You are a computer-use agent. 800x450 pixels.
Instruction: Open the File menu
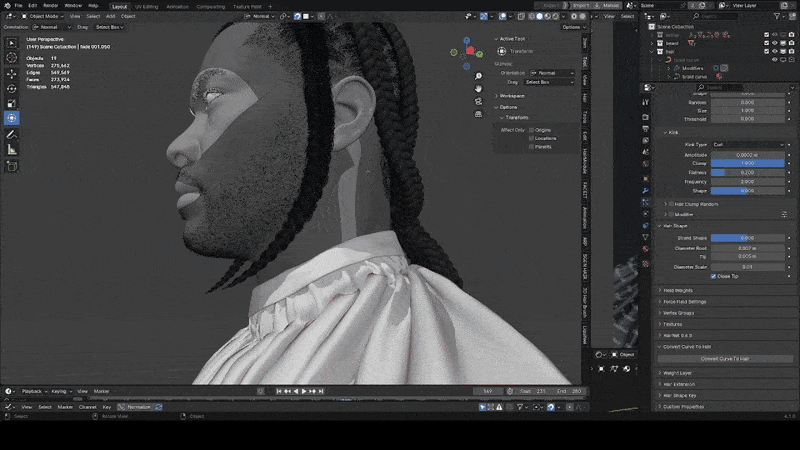click(18, 6)
